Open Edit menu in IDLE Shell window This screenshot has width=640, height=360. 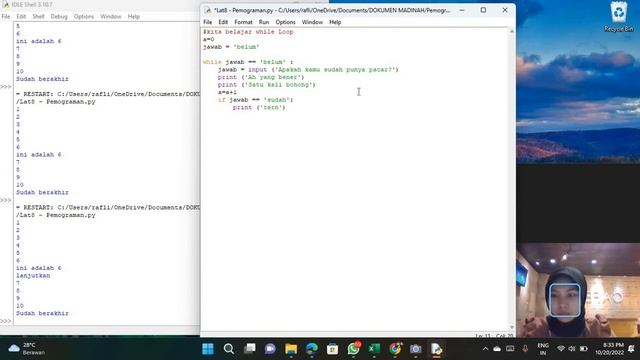click(21, 16)
